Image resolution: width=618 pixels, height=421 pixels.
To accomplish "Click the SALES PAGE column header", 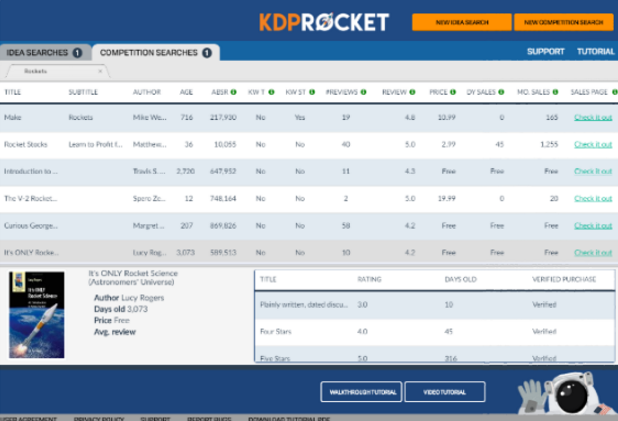I will tap(589, 92).
